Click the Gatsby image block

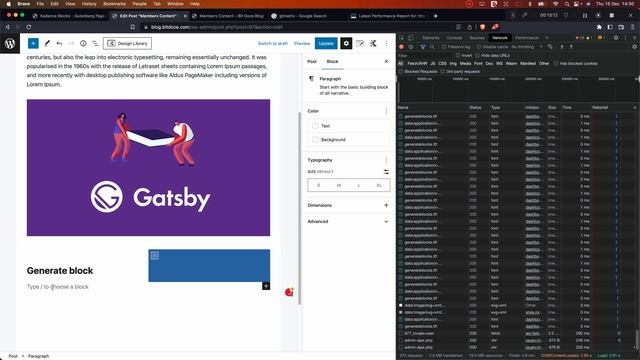(148, 168)
